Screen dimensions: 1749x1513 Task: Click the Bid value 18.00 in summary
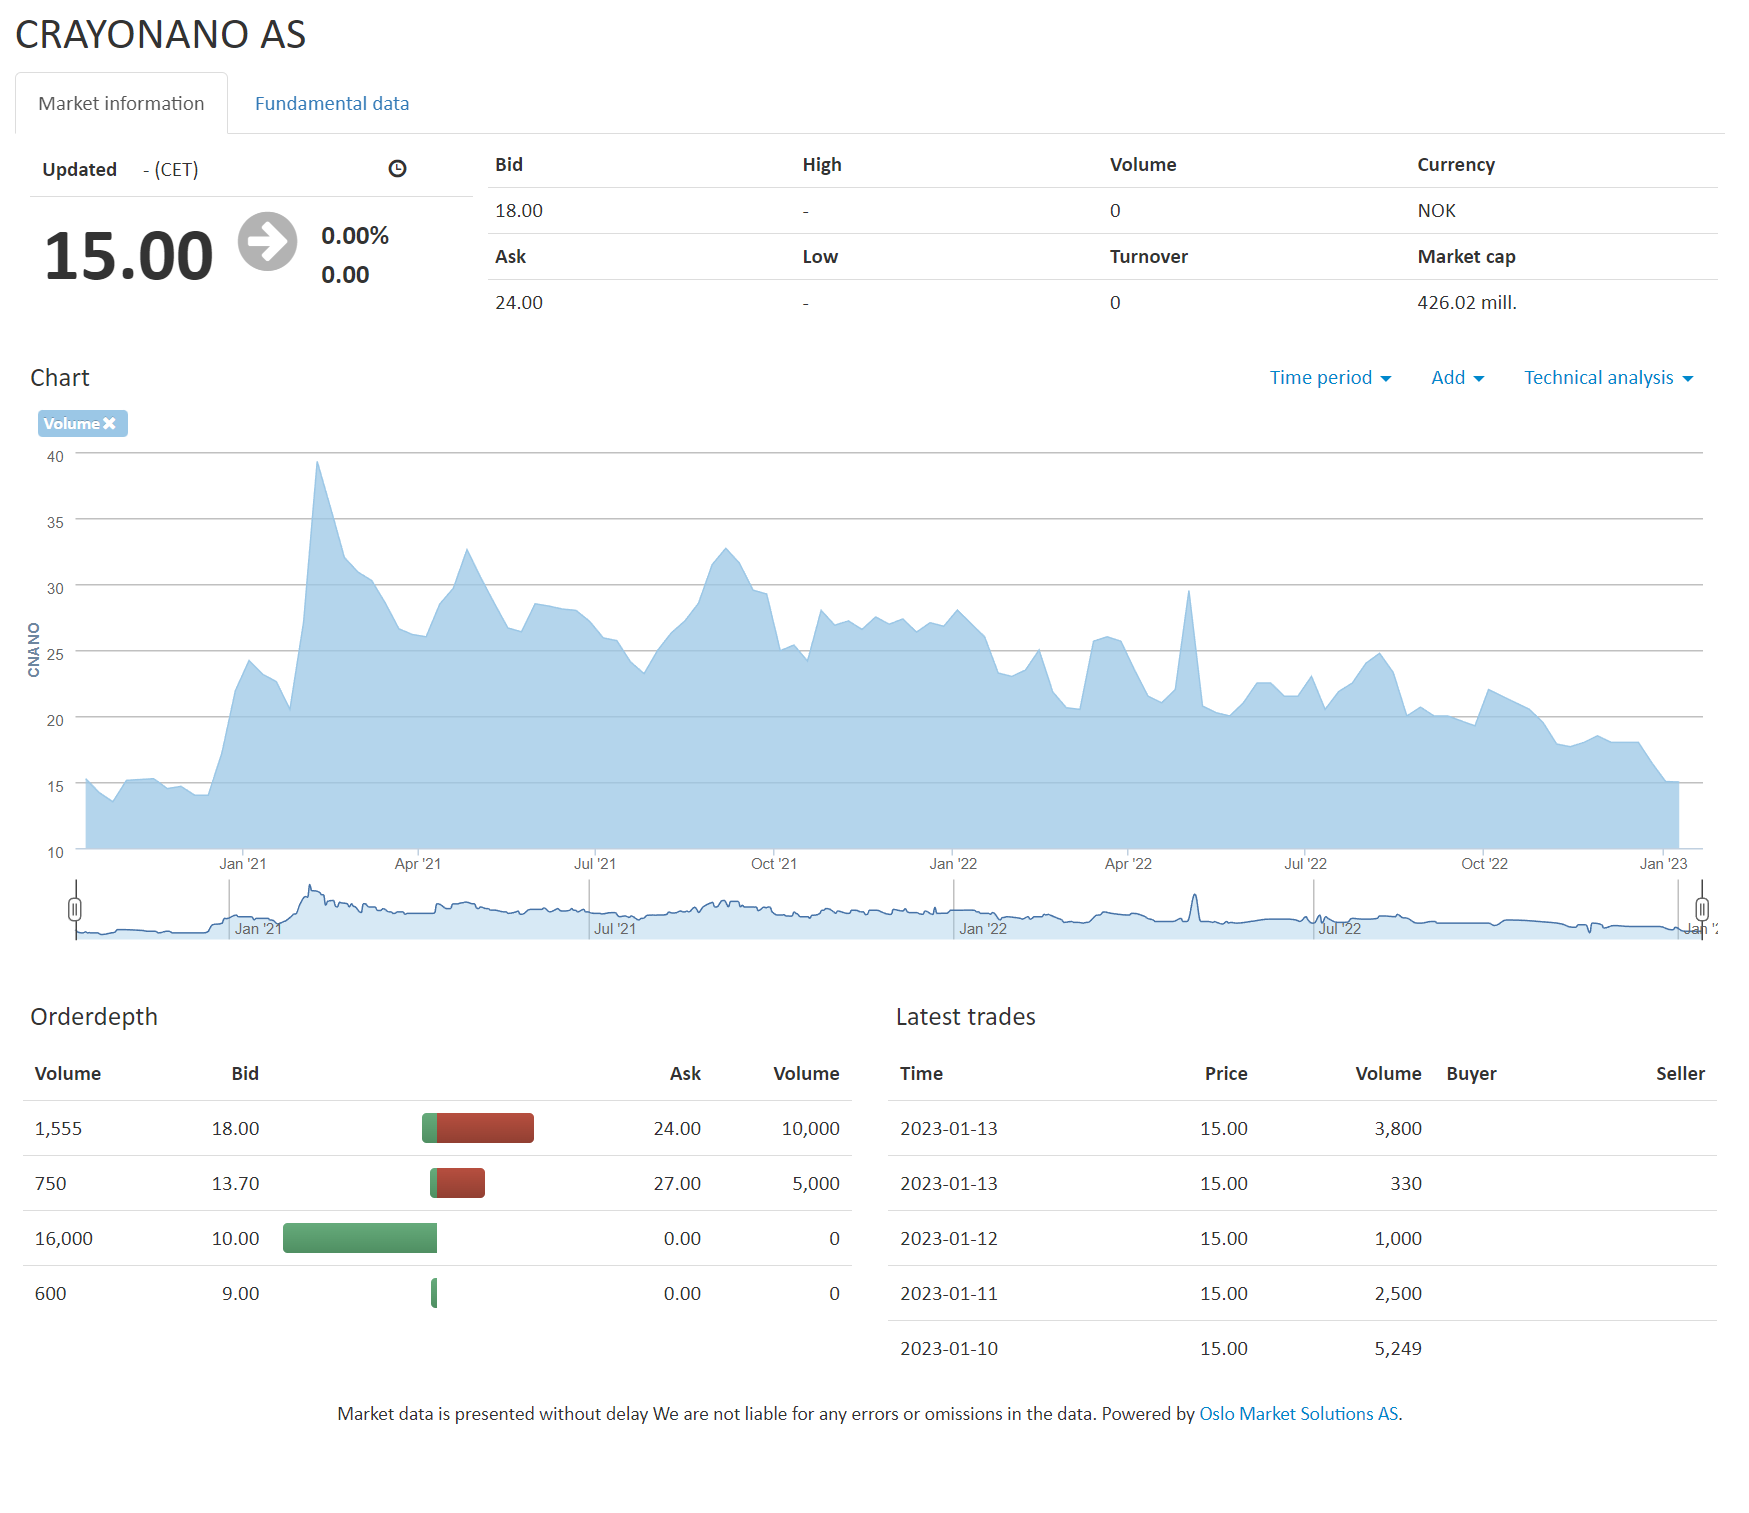(x=519, y=211)
